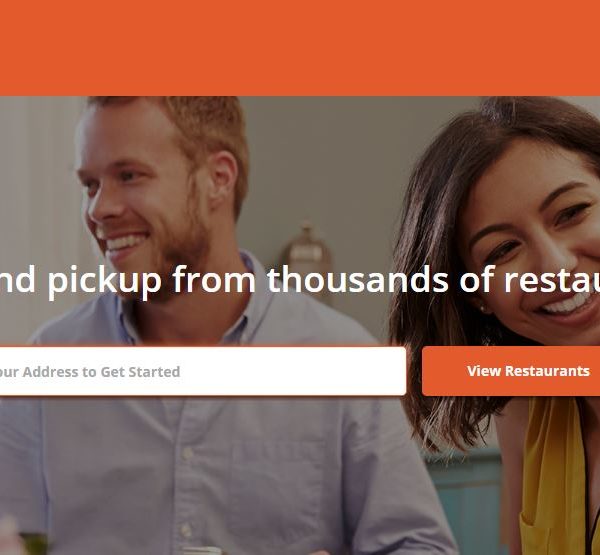Click the 'Restaurants' label on orange button
The width and height of the screenshot is (600, 555).
coord(547,371)
